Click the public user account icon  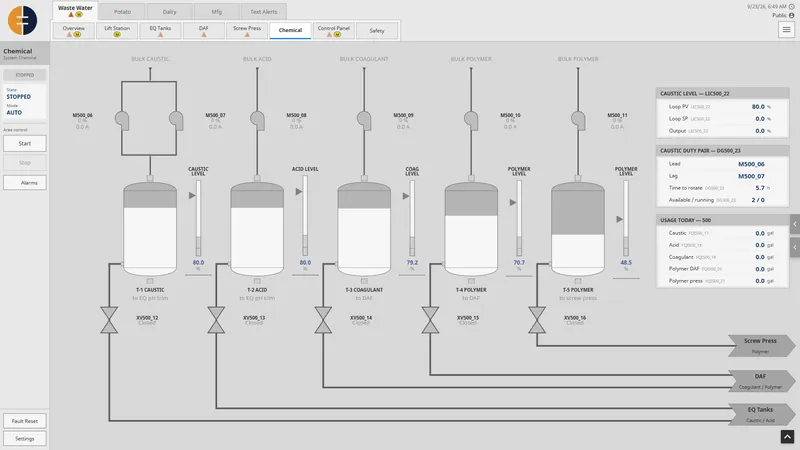(x=792, y=15)
